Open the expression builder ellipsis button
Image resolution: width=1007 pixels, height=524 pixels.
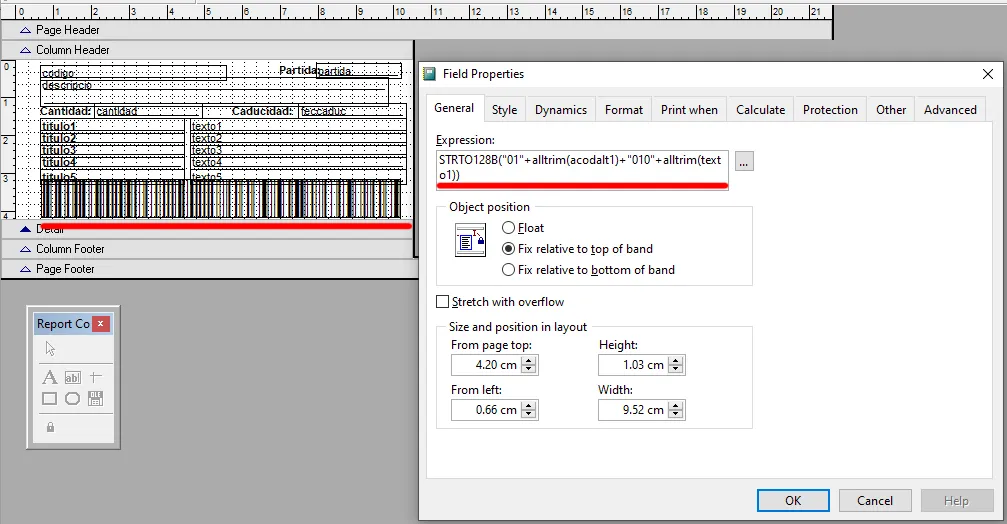745,162
